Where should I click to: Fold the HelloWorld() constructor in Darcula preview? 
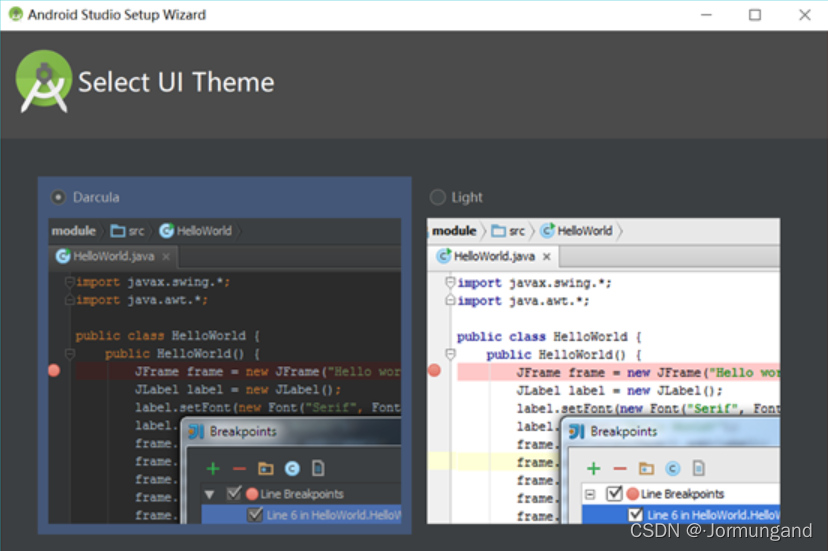70,353
